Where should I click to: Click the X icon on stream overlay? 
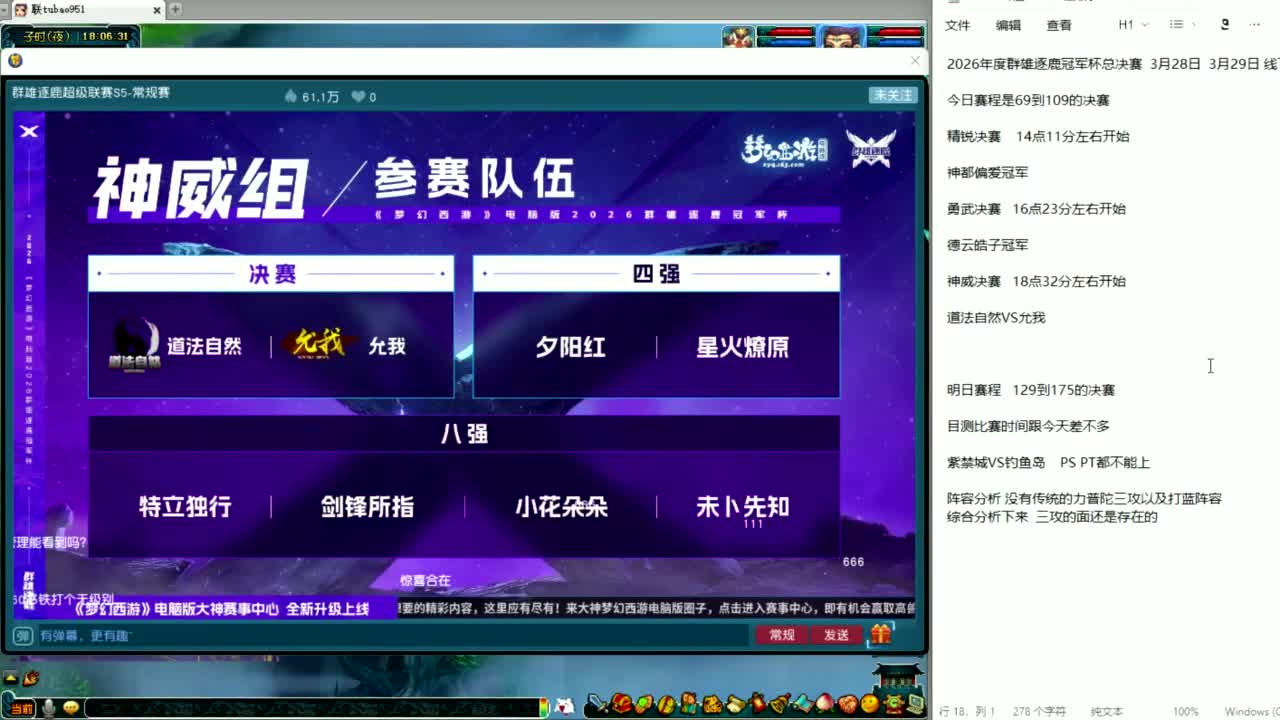point(29,131)
